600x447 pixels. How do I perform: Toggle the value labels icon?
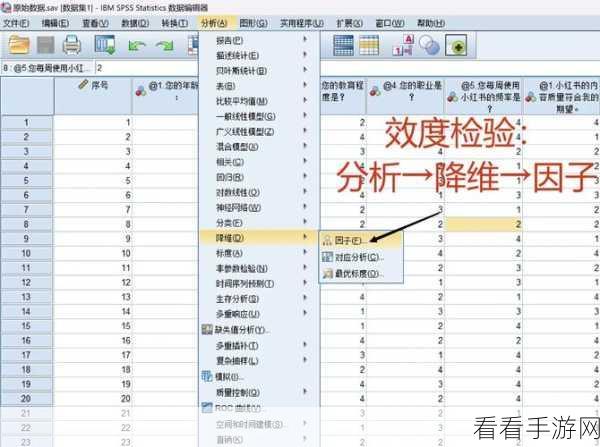(x=403, y=45)
